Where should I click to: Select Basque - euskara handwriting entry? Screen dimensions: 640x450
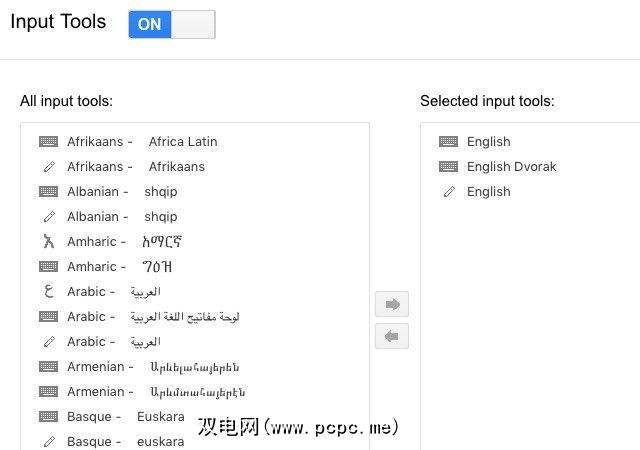[x=126, y=441]
